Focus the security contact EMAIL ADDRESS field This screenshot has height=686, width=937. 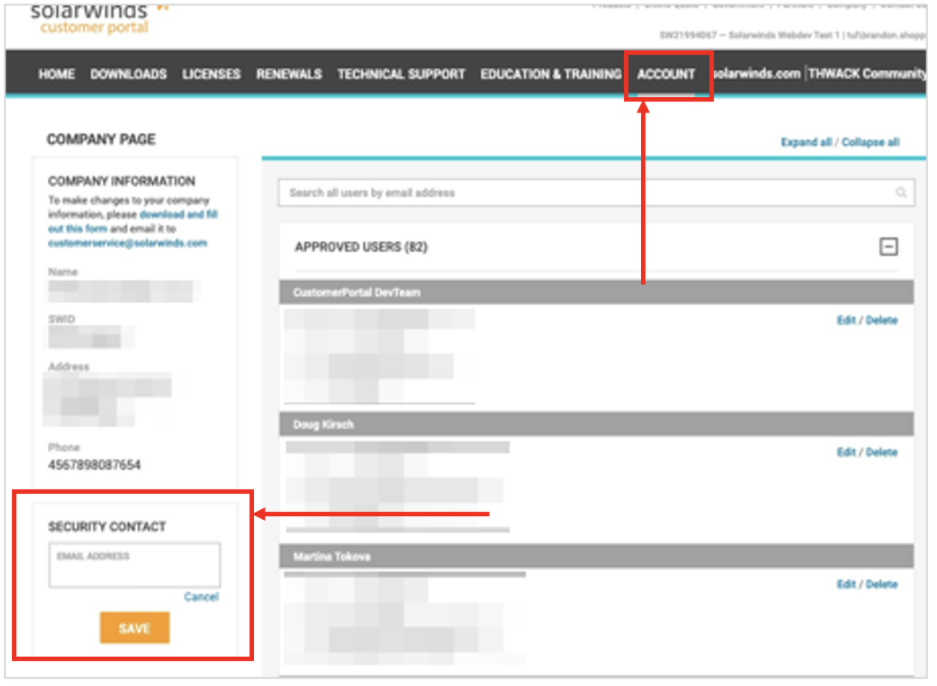pos(134,565)
